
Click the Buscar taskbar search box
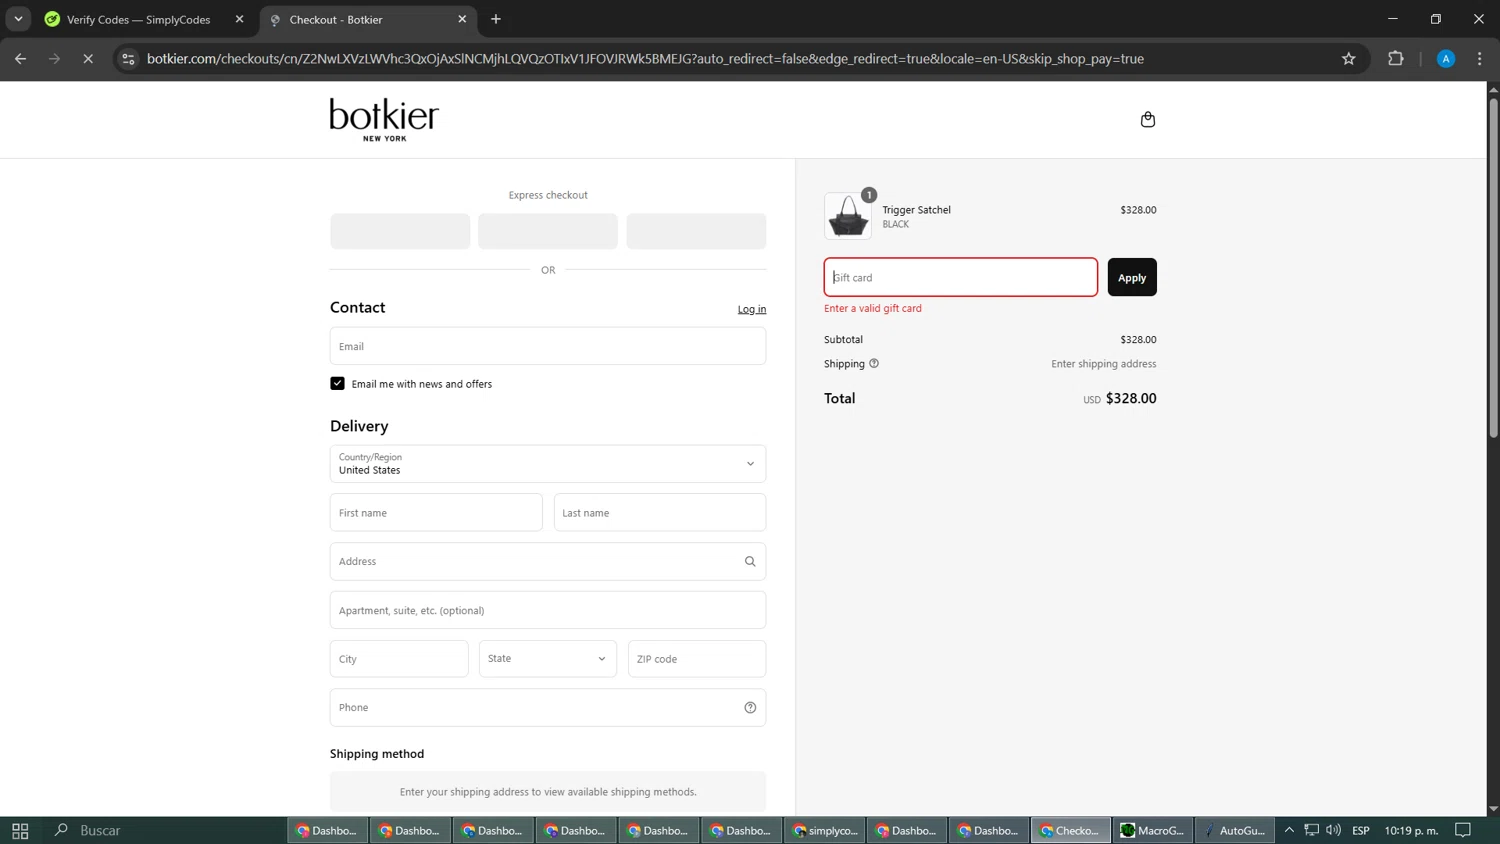[100, 830]
